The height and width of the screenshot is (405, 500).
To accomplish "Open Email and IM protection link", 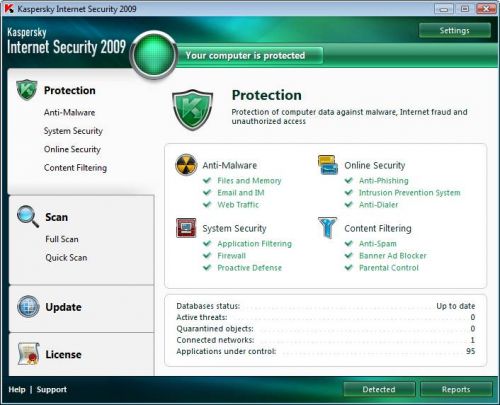I will click(x=241, y=193).
